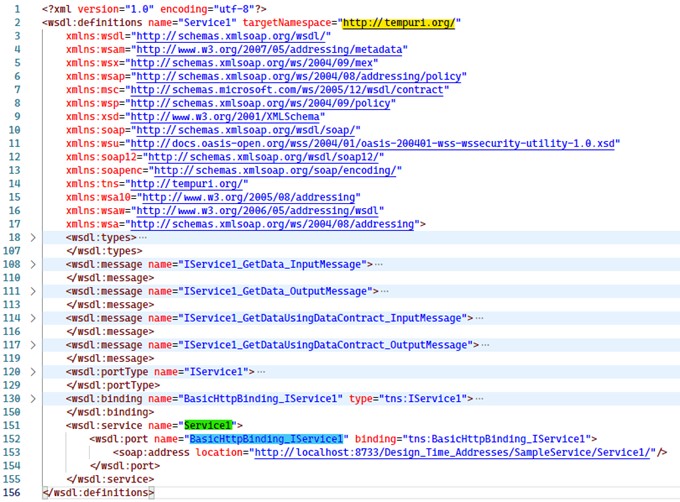Expand the GetDataUsingDataContract_OutputMessage fold arrow
Screen dimensions: 680x502
32,345
